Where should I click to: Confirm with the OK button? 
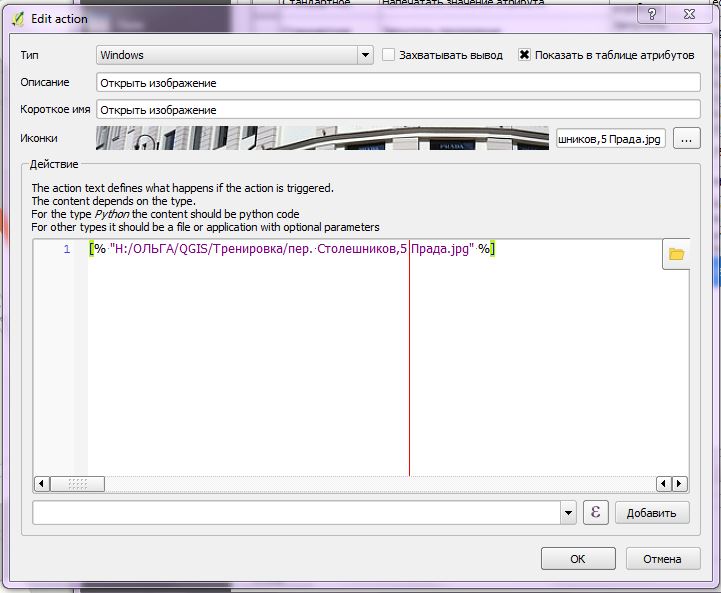tap(578, 559)
